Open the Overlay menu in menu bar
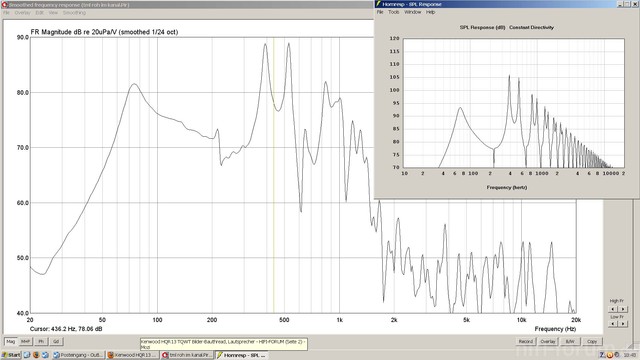 pos(22,13)
